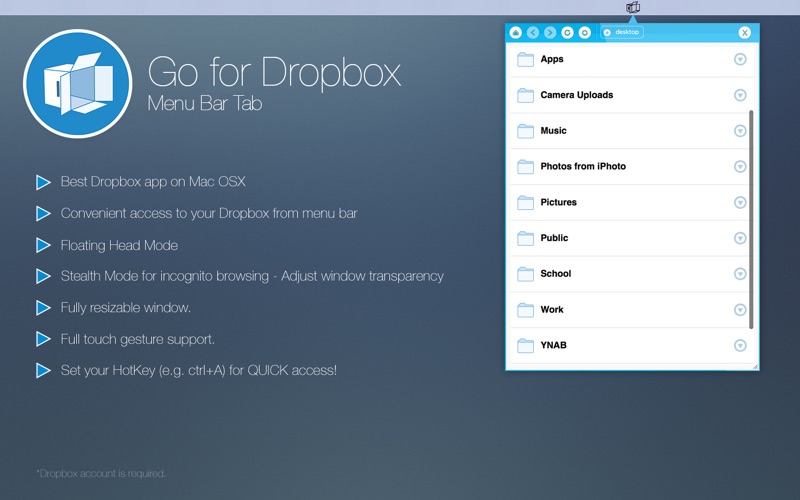The height and width of the screenshot is (500, 800).
Task: Navigate back in the Dropbox panel
Action: (533, 33)
